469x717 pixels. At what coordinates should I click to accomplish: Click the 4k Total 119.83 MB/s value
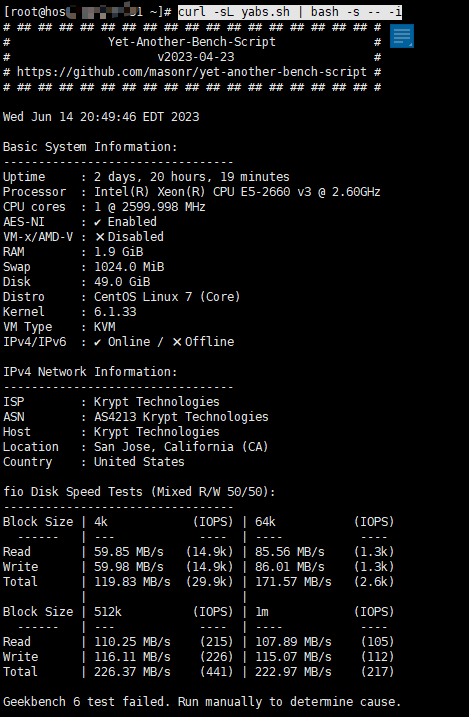point(132,582)
